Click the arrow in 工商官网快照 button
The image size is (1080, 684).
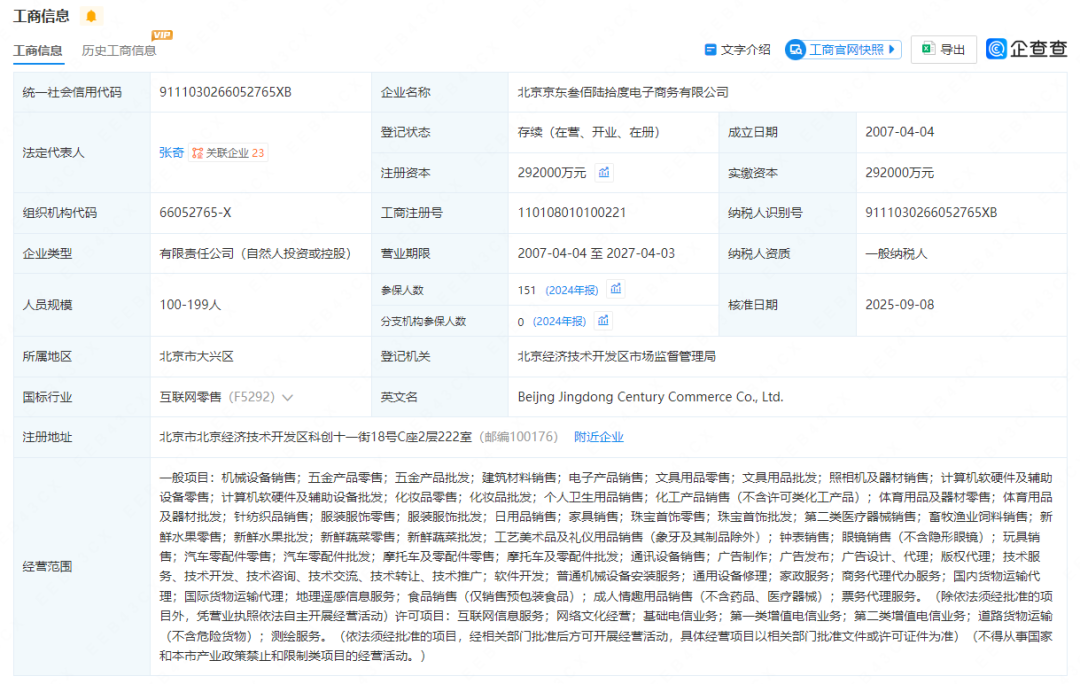(892, 50)
